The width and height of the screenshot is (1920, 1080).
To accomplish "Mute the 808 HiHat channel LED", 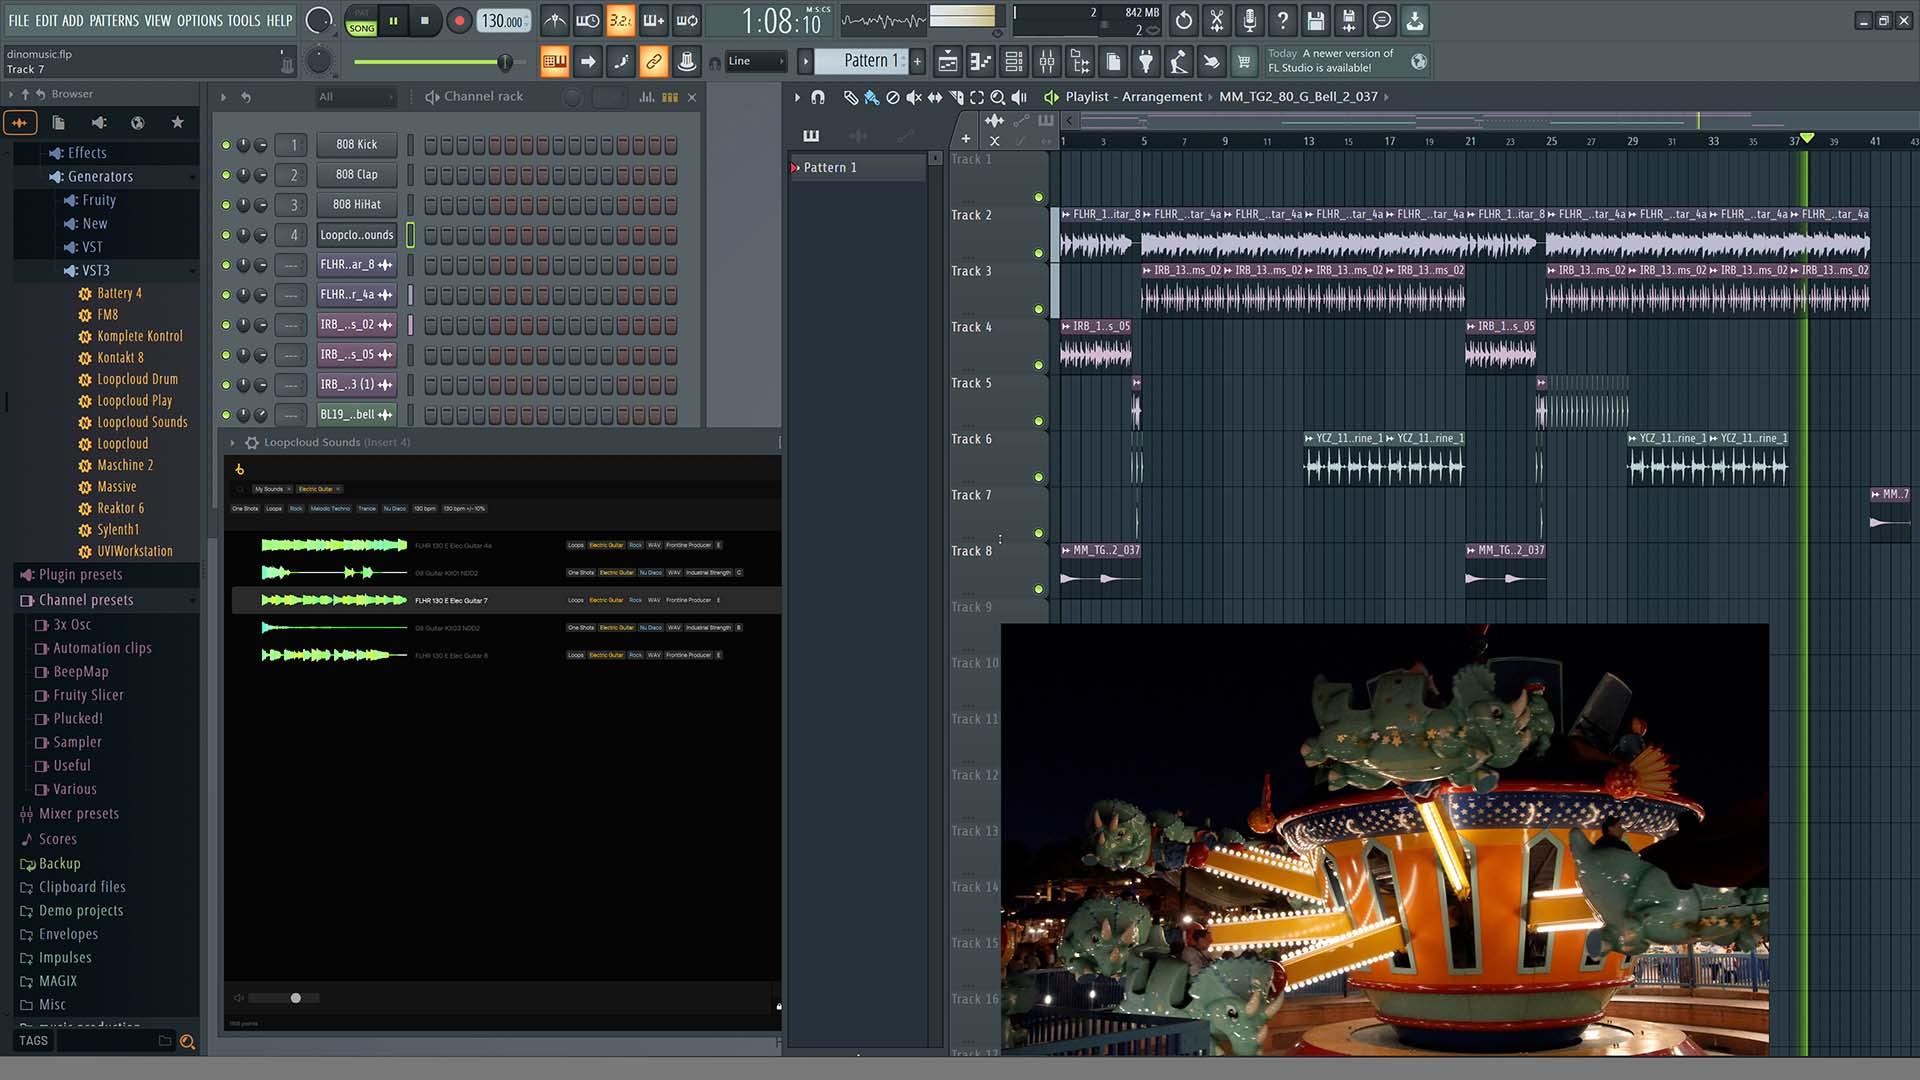I will (x=226, y=205).
